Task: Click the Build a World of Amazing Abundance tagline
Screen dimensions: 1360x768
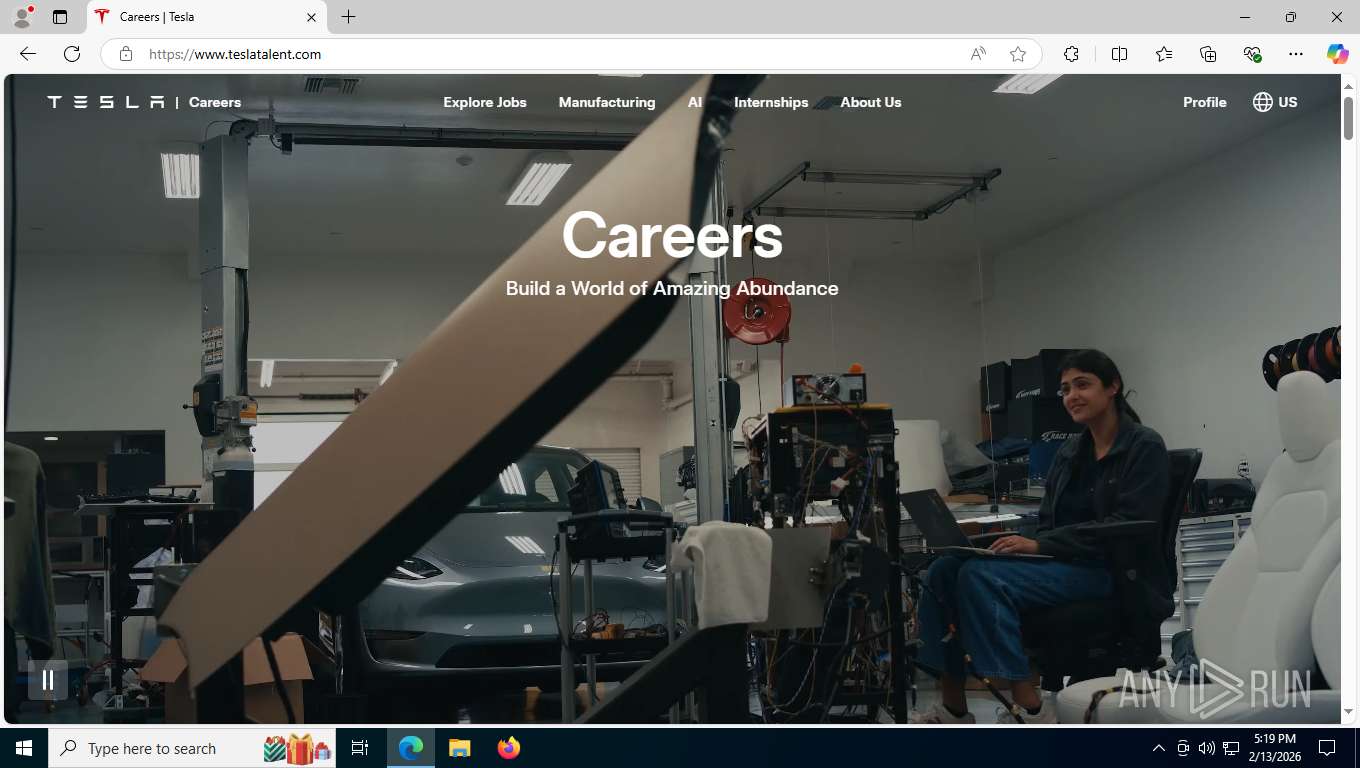Action: coord(672,288)
